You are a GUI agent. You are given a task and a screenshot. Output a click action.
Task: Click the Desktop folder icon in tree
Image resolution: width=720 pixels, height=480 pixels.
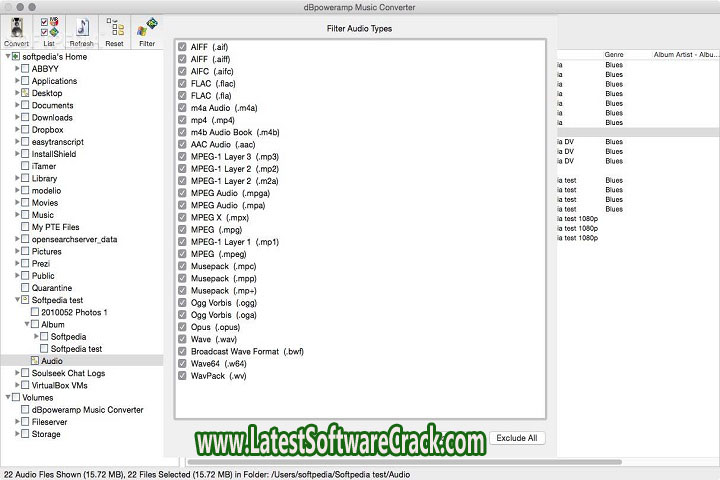pyautogui.click(x=25, y=93)
